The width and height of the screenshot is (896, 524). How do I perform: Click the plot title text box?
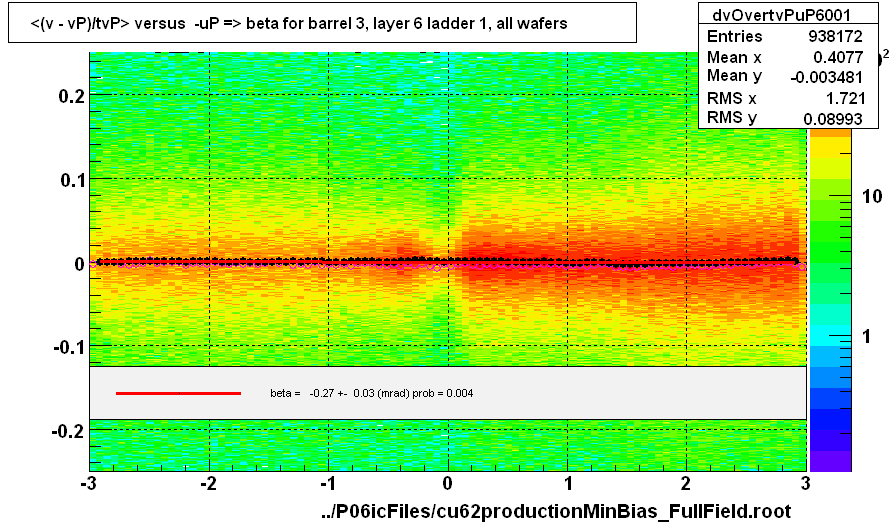point(322,23)
